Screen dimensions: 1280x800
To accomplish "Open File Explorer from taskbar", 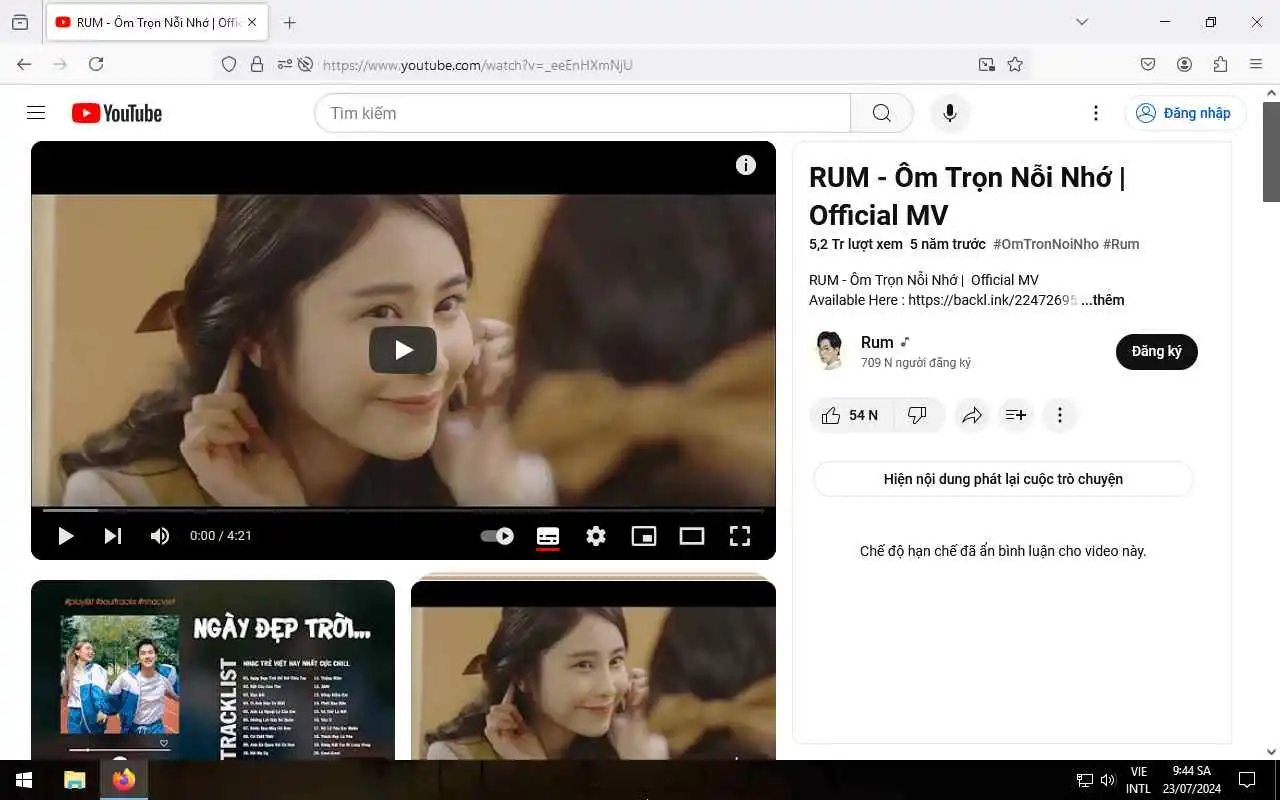I will [75, 780].
